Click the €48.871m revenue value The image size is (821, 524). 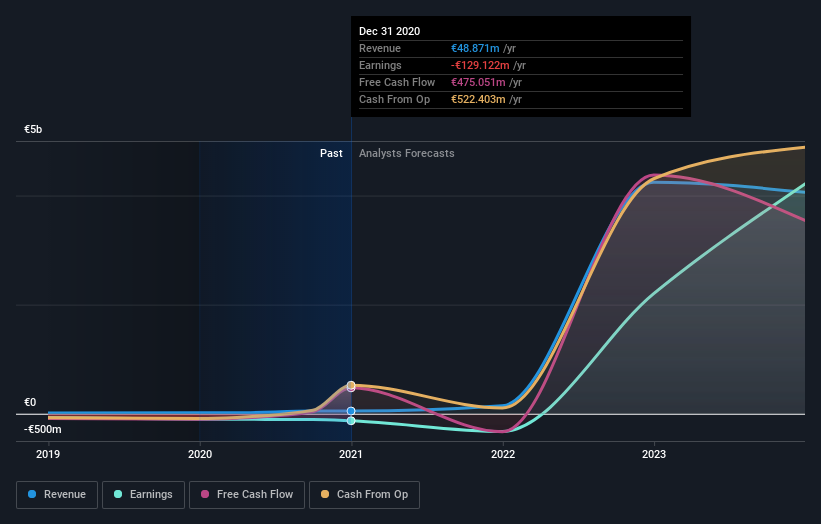[x=475, y=48]
